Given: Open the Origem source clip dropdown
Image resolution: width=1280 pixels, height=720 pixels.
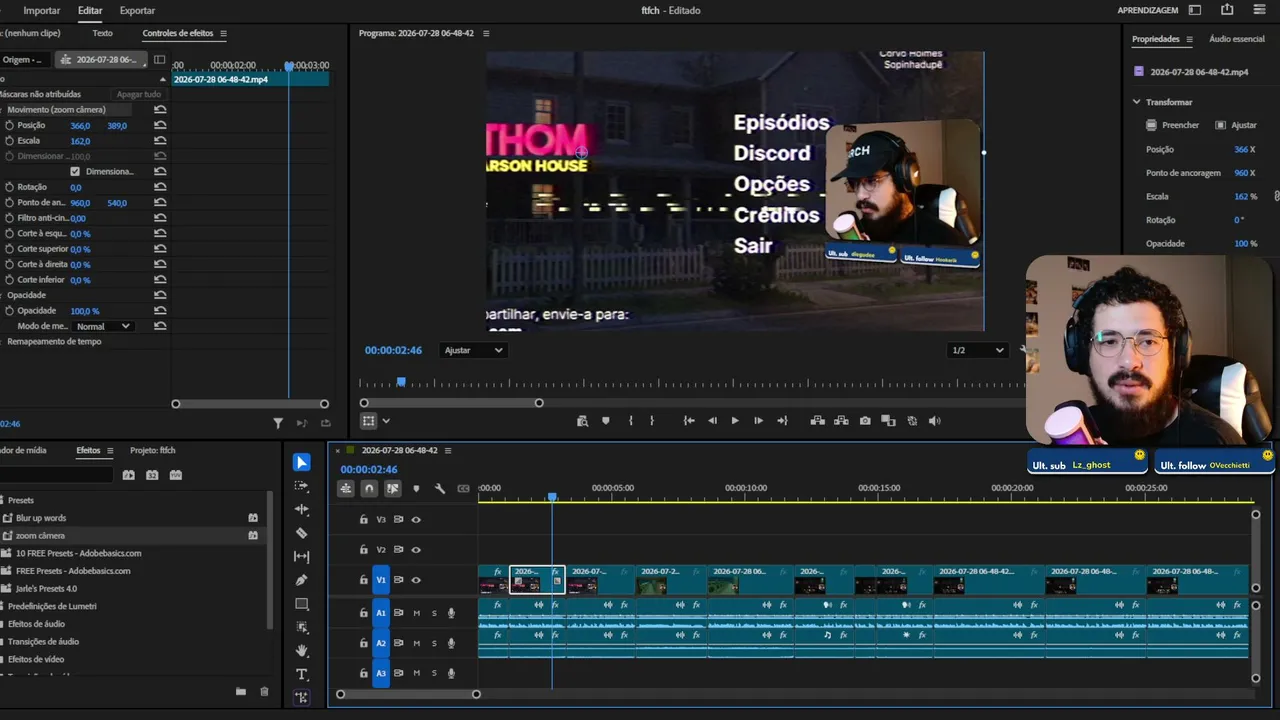Looking at the screenshot, I should pos(24,60).
